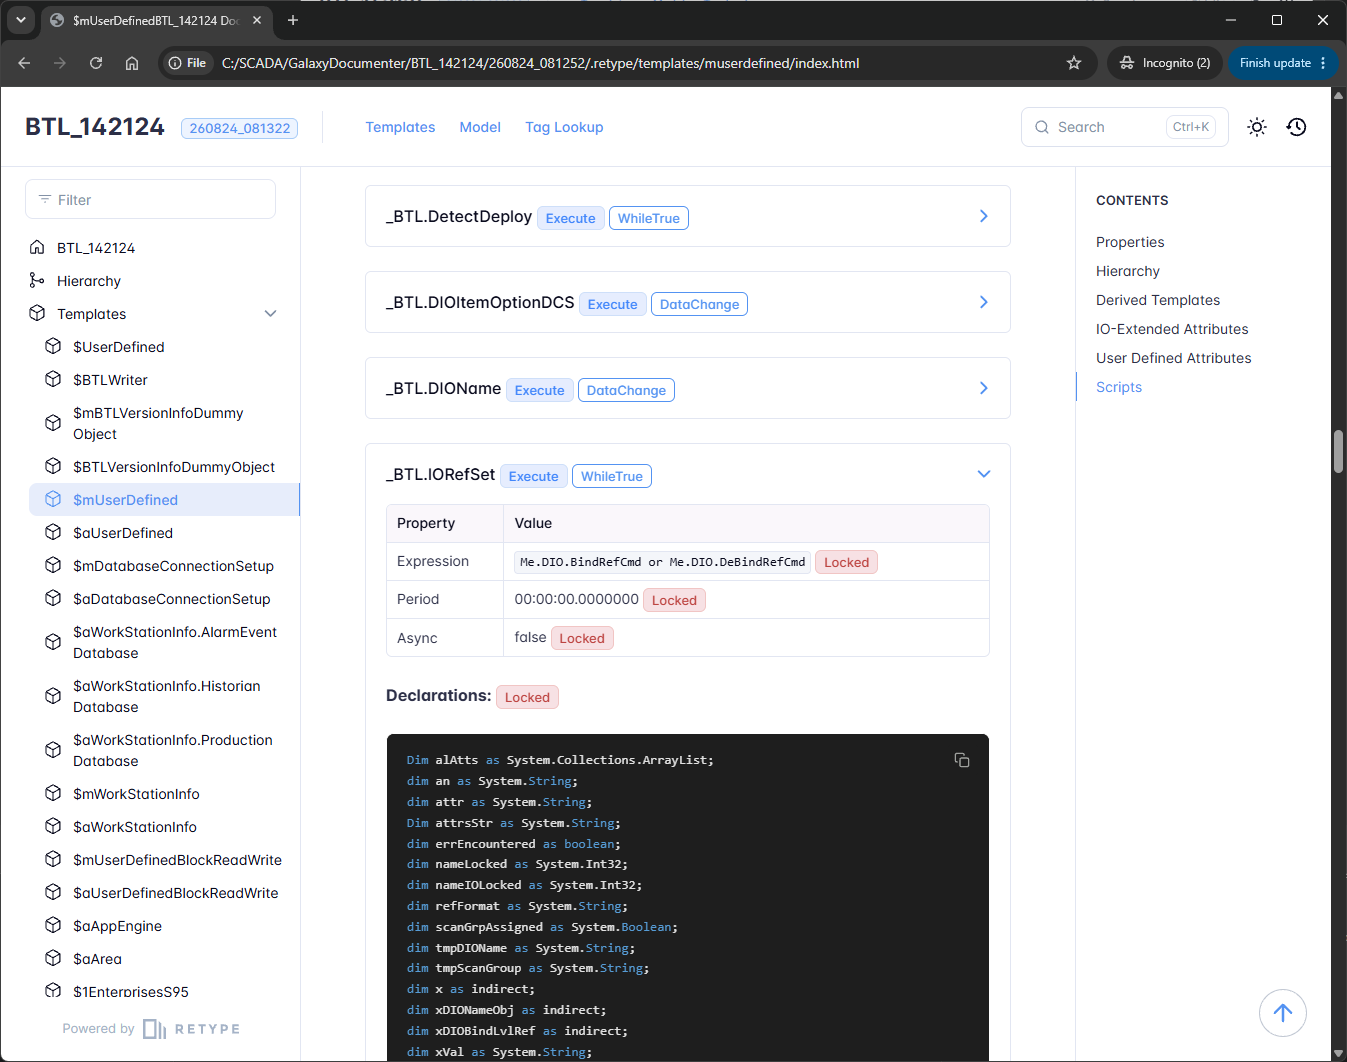Screen dimensions: 1347x1062
Task: Open $aWorkStationInfo.ProductionDatabase template
Action: 173,750
